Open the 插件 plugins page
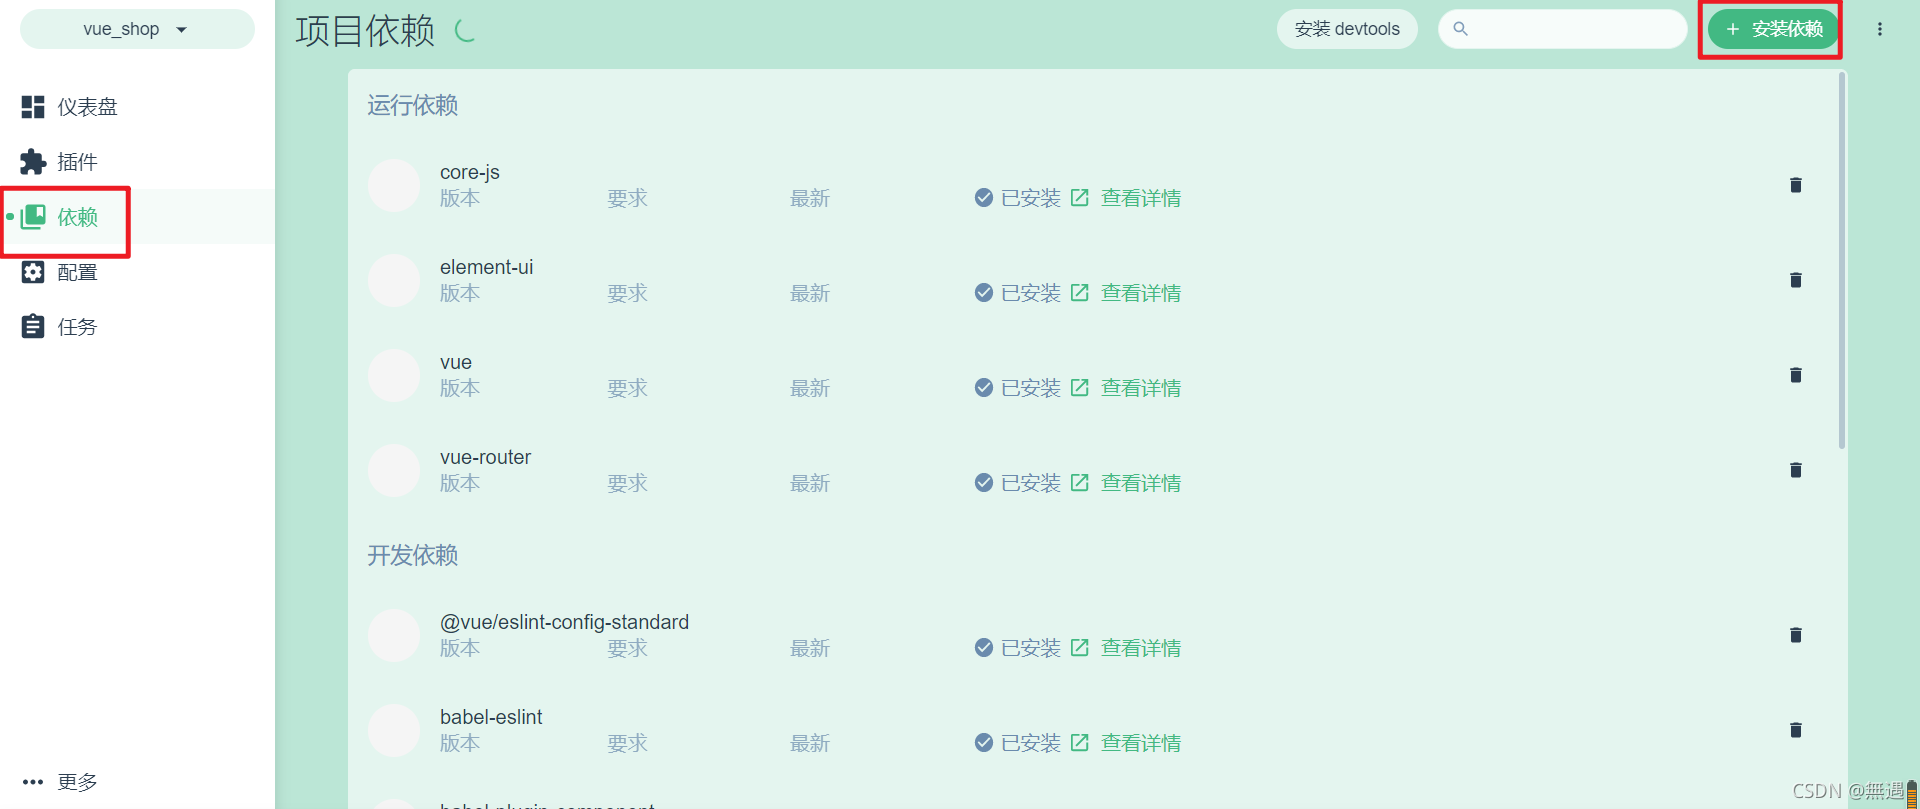Screen dimensions: 1920x809 tap(137, 162)
